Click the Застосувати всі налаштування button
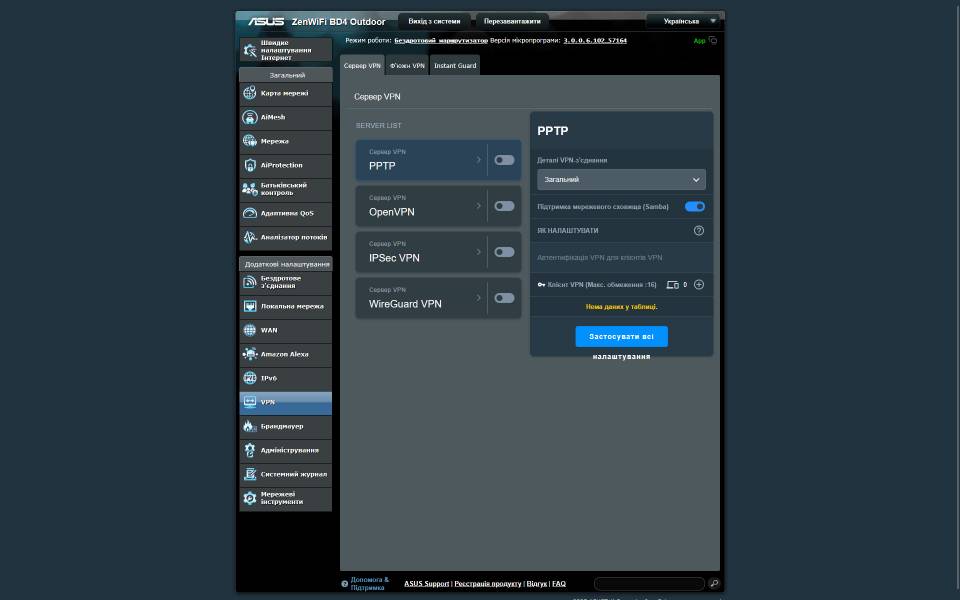The width and height of the screenshot is (960, 600). click(x=621, y=337)
